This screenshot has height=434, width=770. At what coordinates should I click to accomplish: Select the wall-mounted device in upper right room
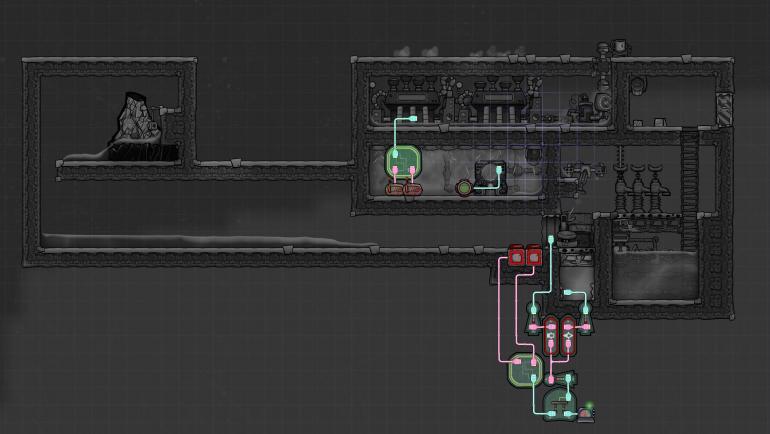[x=636, y=86]
